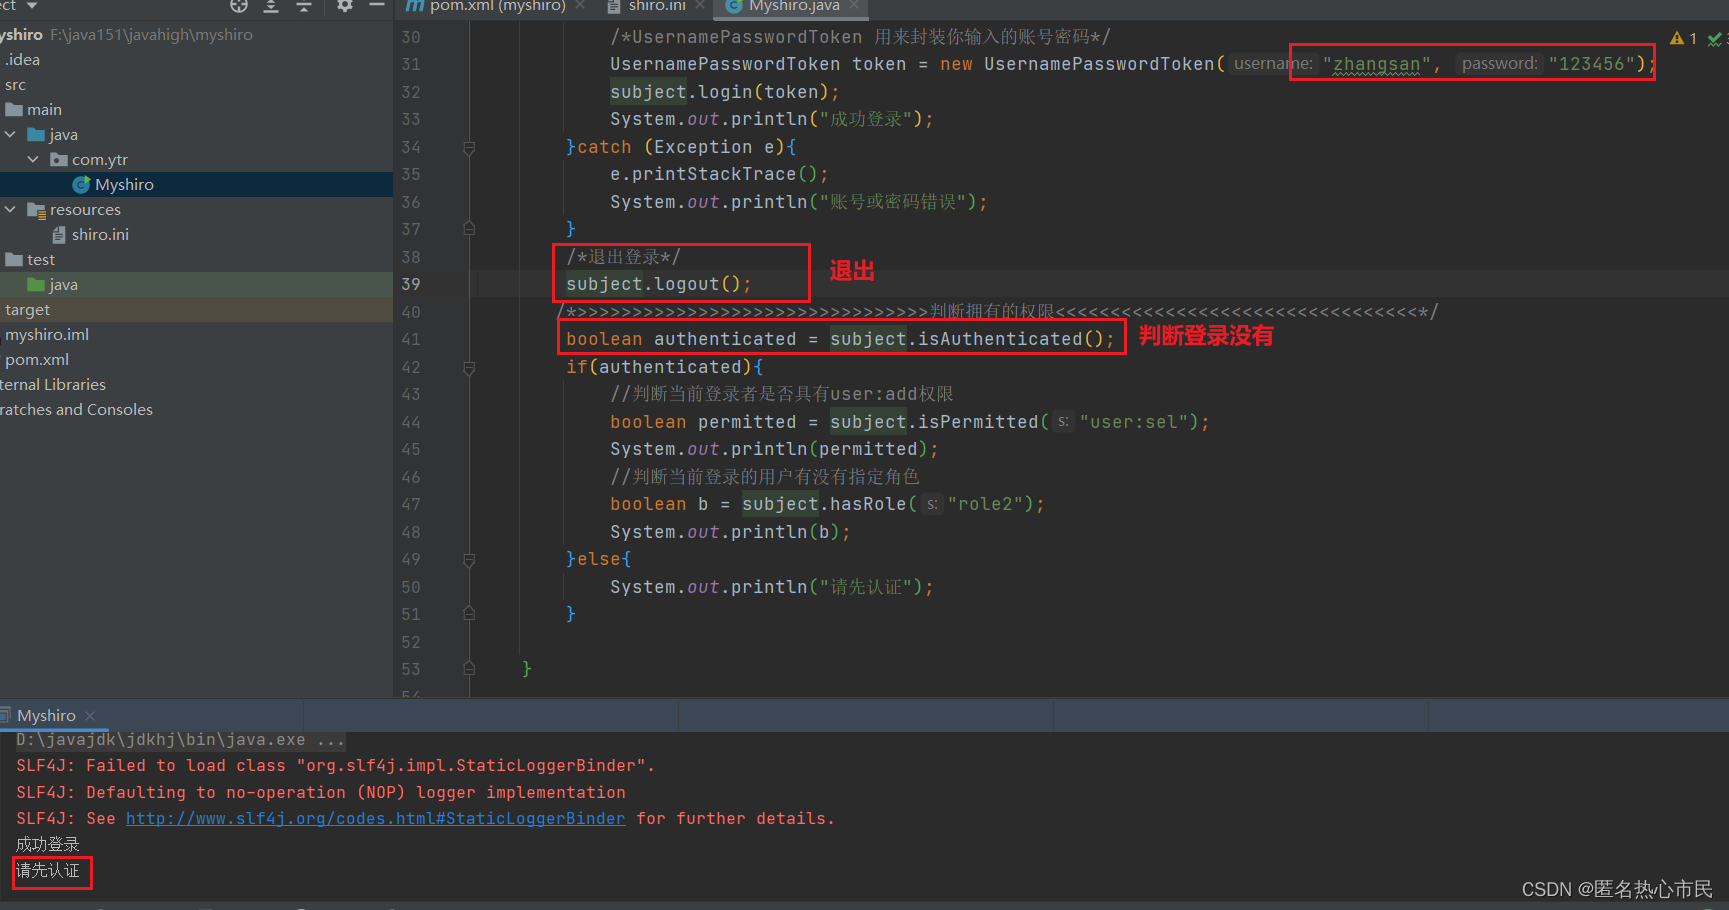Collapse the resources folder node
This screenshot has width=1729, height=910.
point(10,209)
